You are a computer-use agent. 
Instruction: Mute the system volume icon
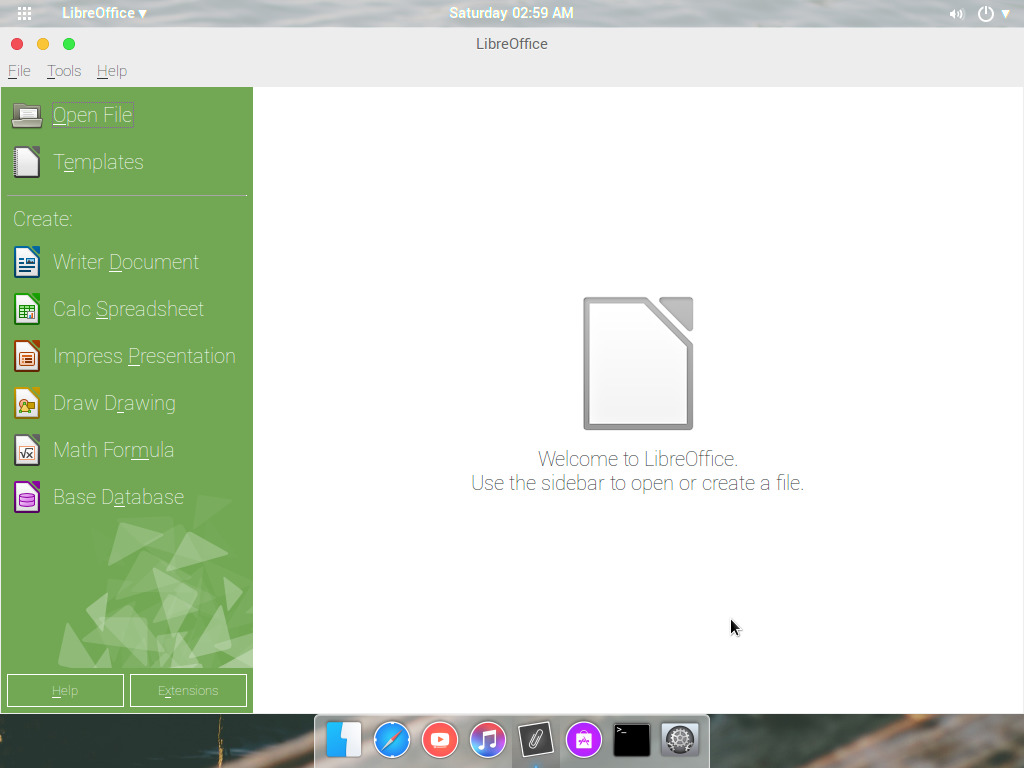(x=956, y=14)
